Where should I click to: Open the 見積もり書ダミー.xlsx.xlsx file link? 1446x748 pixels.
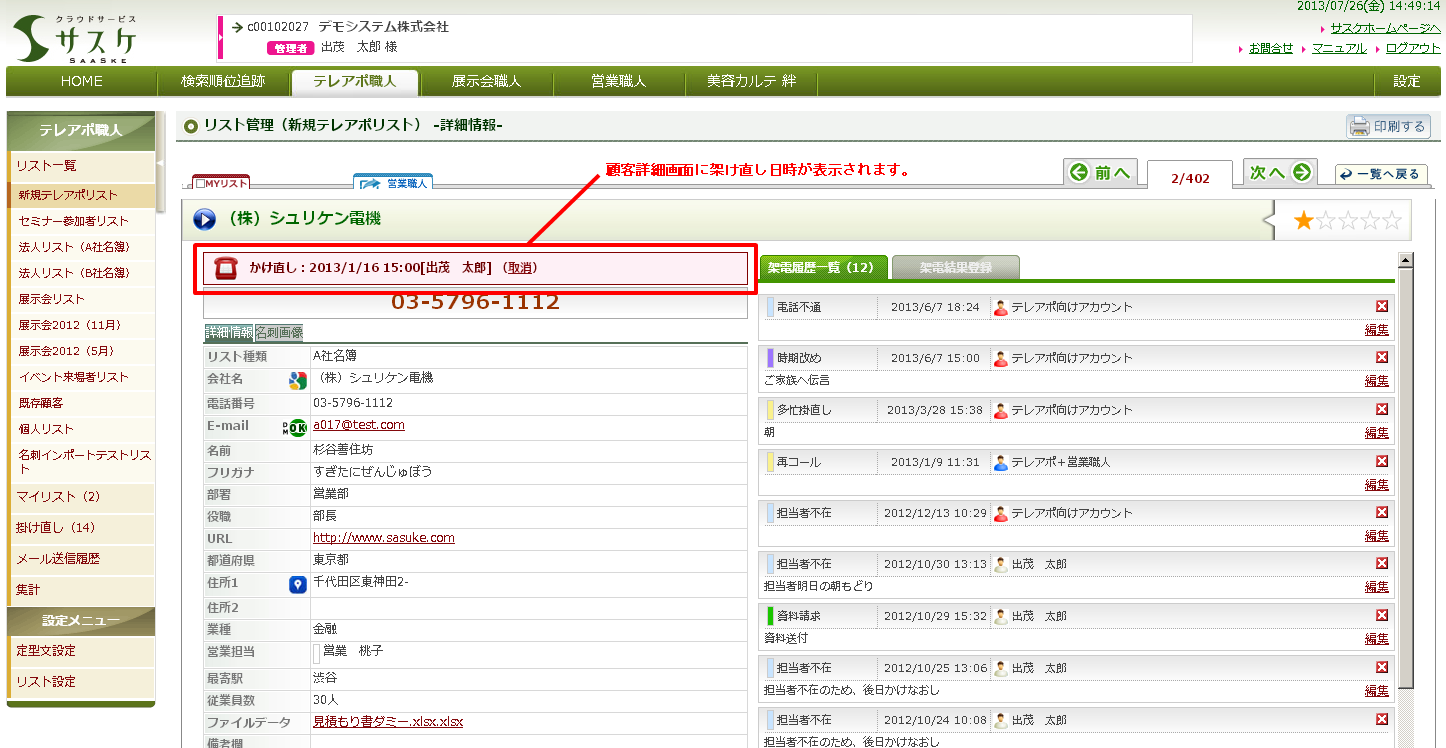(387, 722)
